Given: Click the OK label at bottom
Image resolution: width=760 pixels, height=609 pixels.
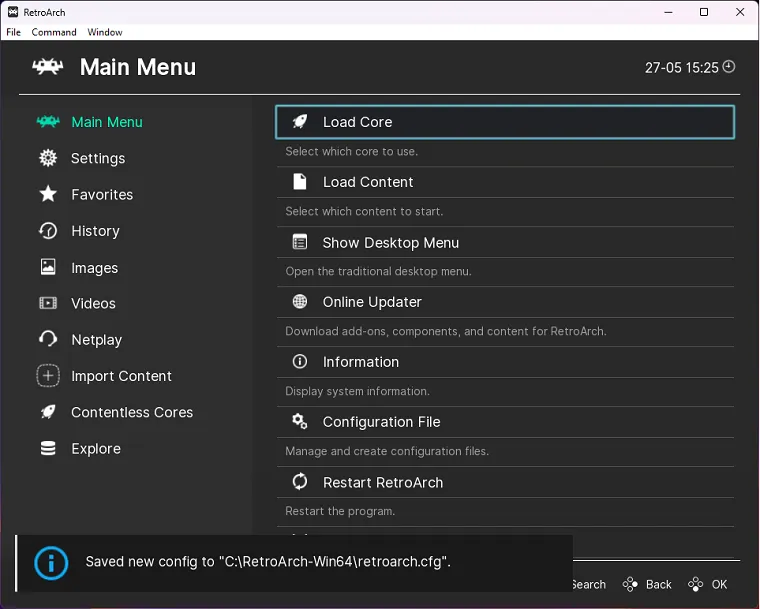Looking at the screenshot, I should [x=719, y=584].
